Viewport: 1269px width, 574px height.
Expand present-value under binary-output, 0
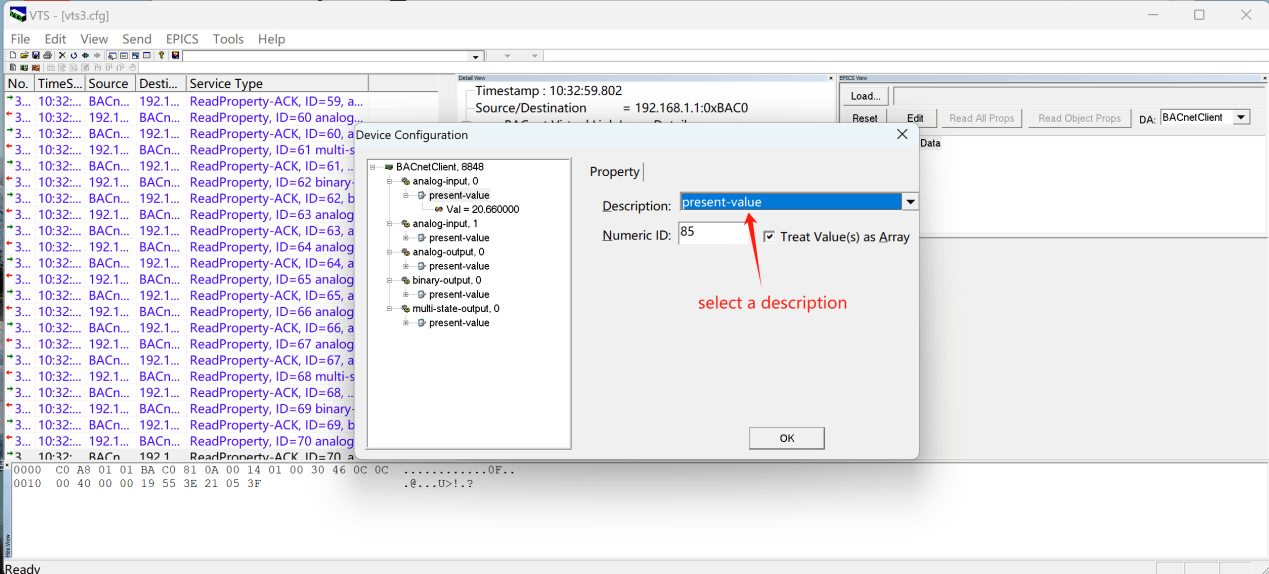(406, 294)
